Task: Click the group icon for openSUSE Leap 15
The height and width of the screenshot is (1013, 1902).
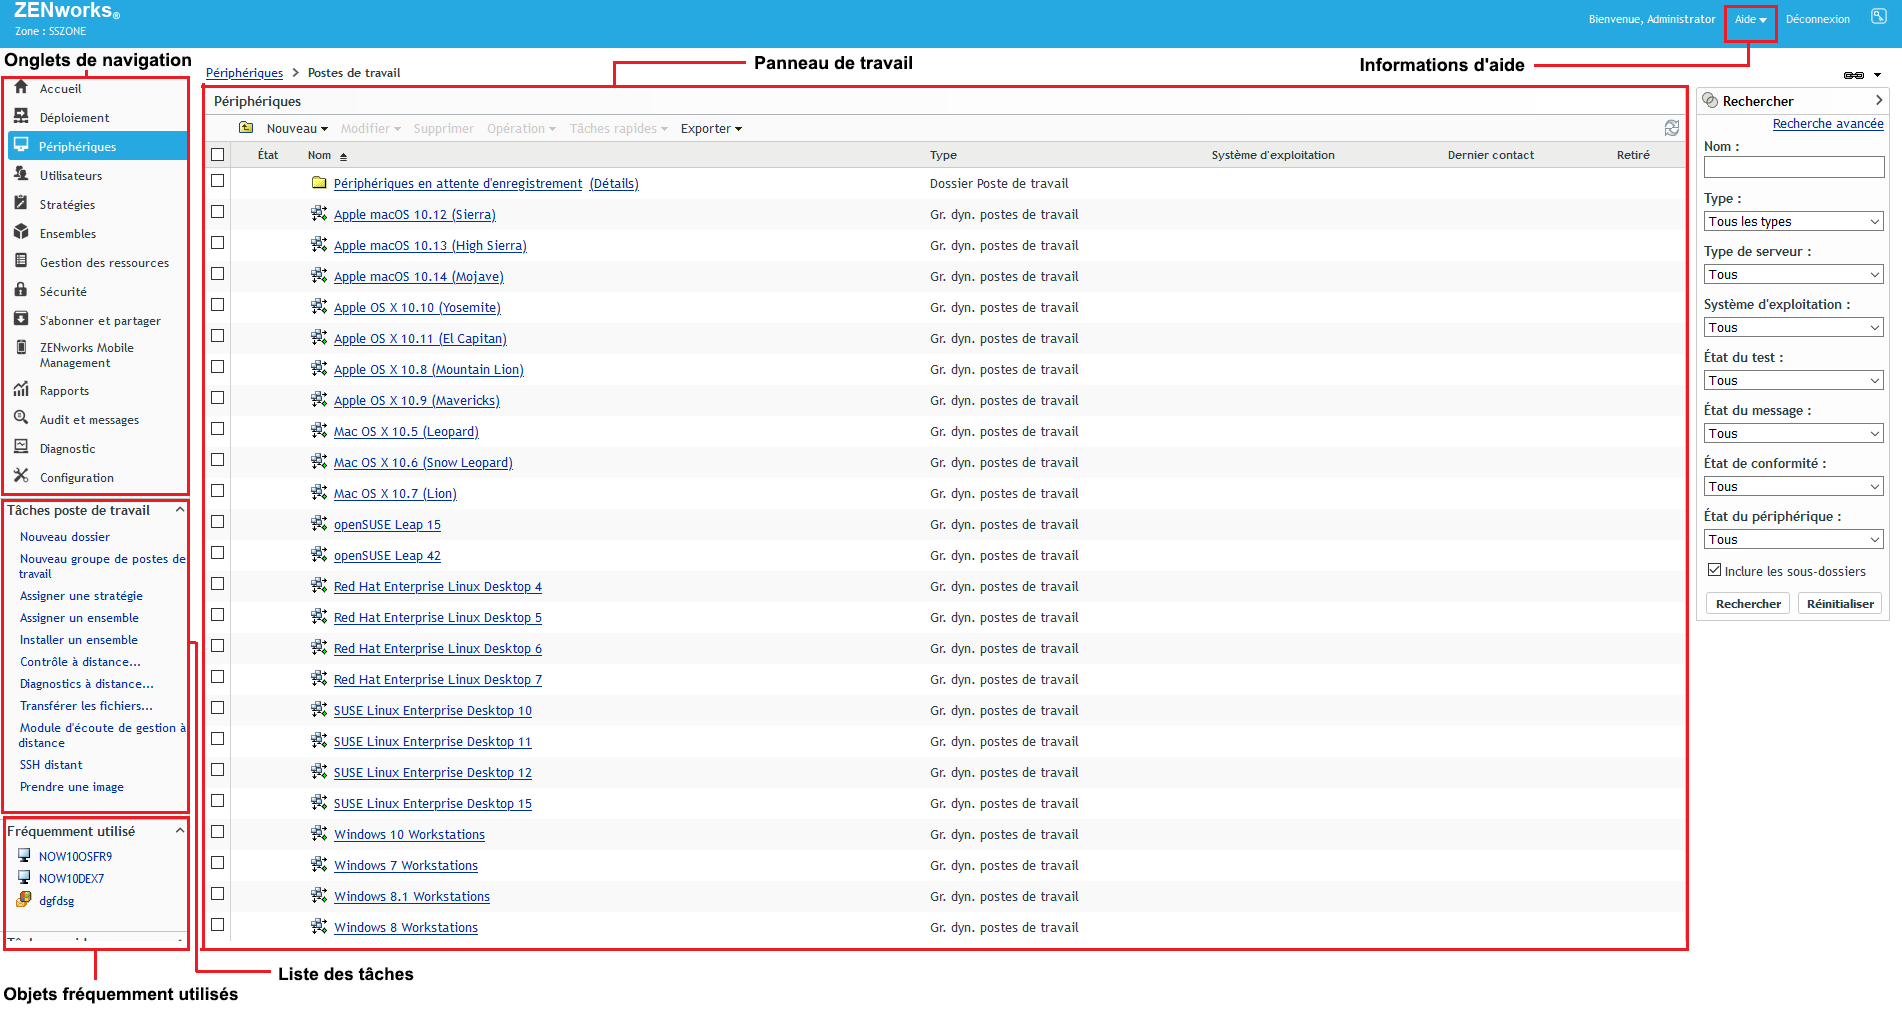Action: coord(319,524)
